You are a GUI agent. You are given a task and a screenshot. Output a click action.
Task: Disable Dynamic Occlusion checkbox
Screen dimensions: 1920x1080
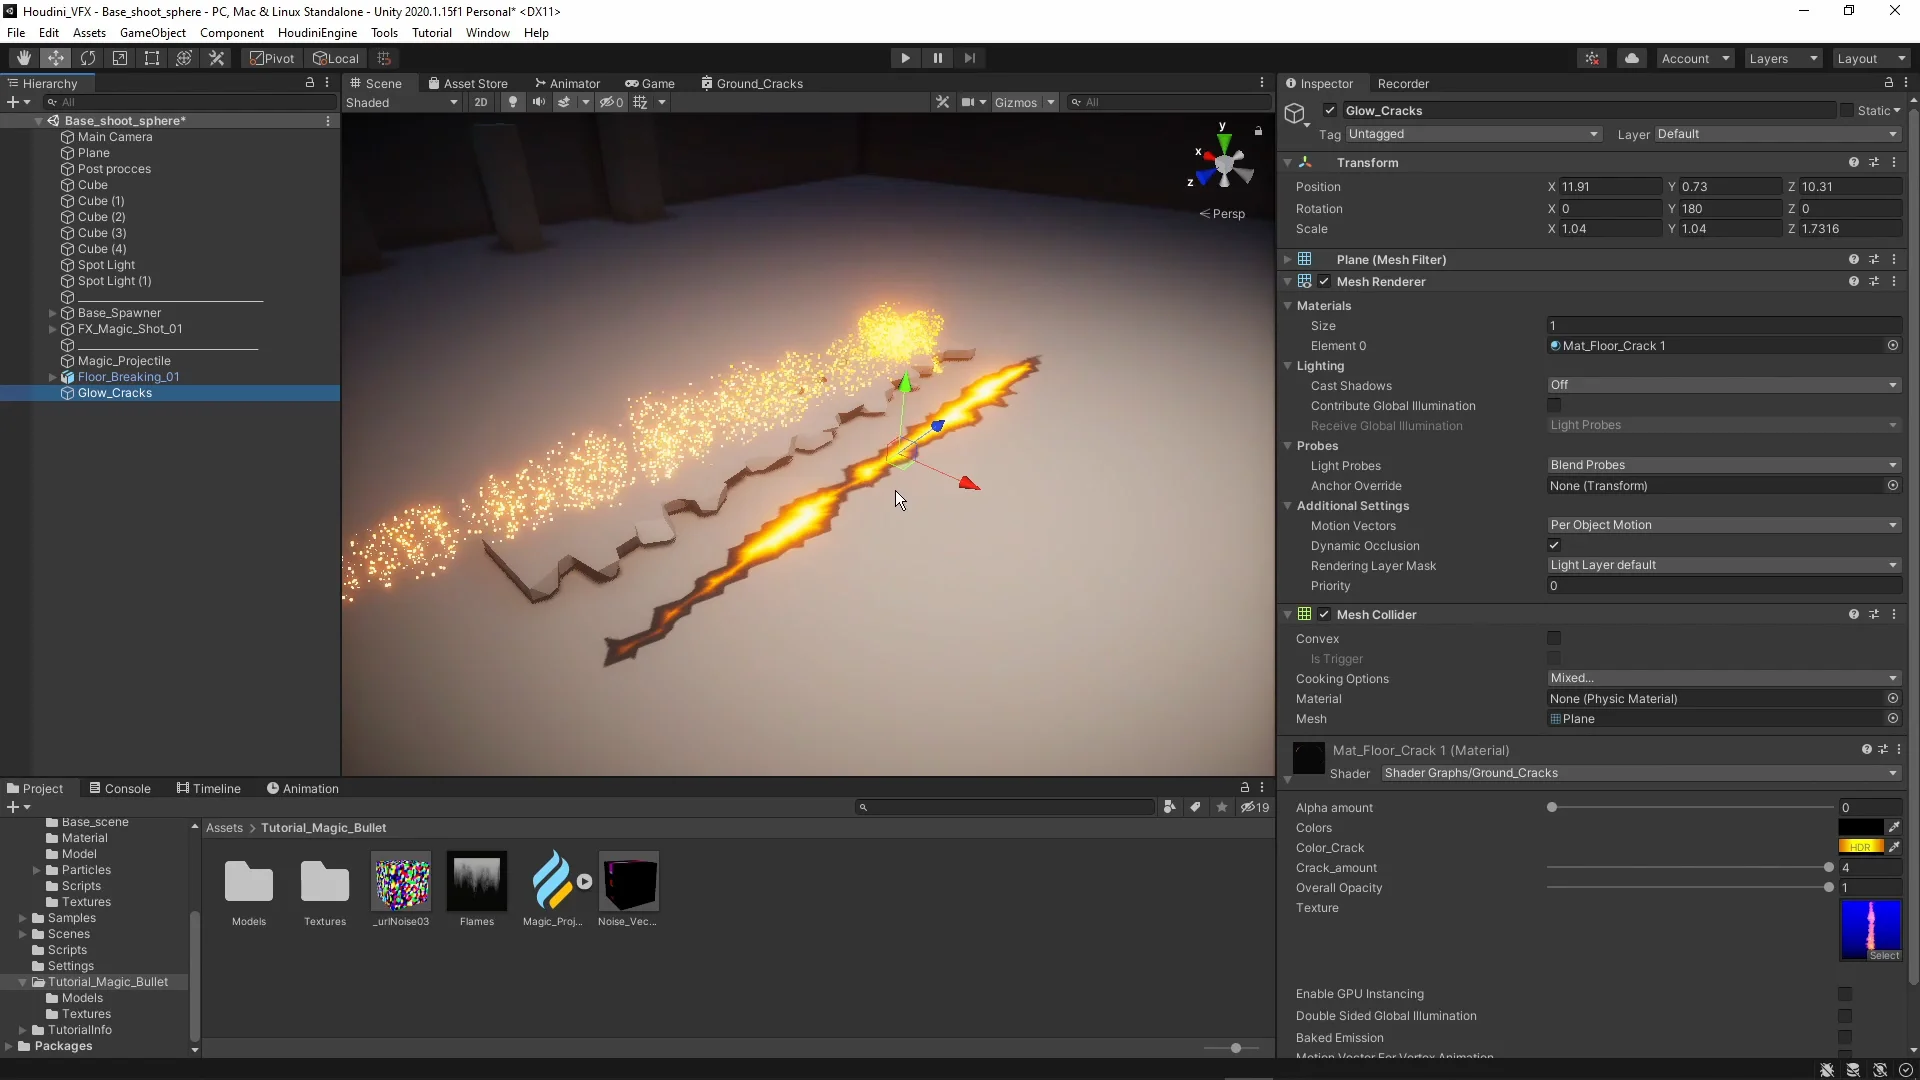(1556, 546)
